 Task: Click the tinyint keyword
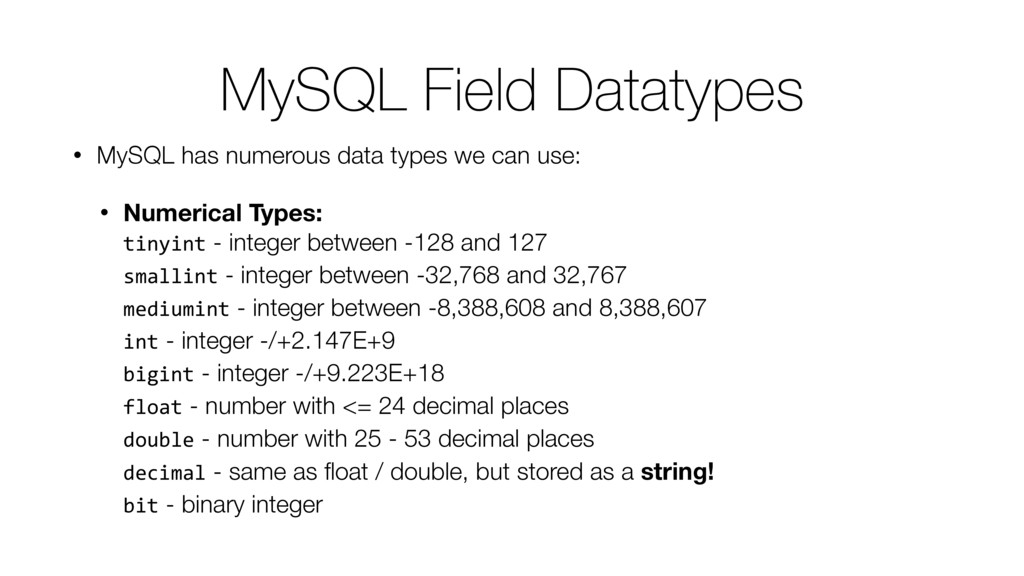click(x=165, y=244)
